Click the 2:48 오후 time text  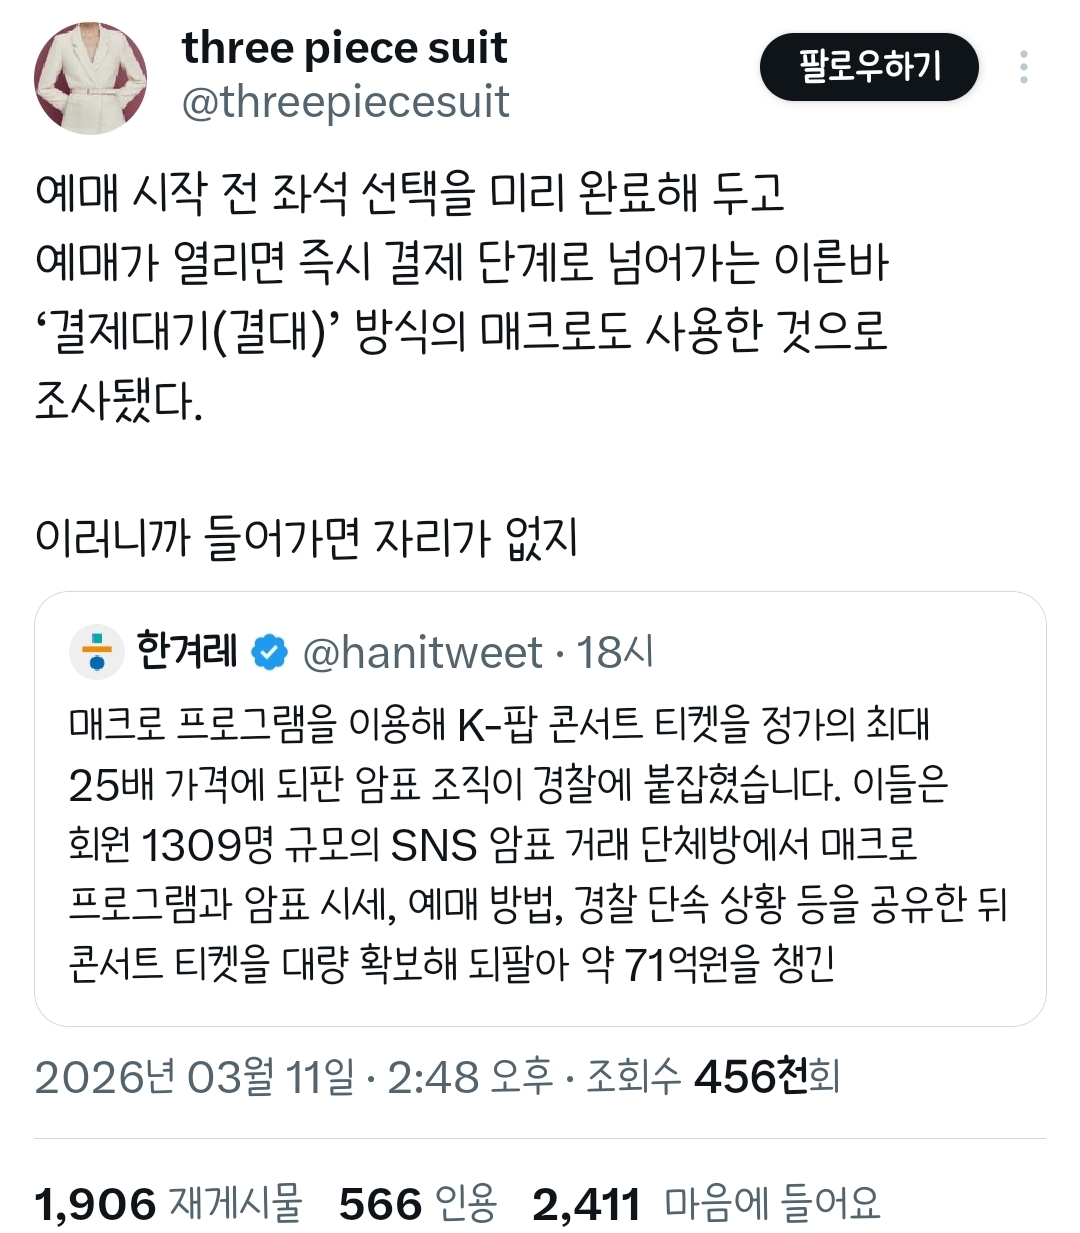point(470,1077)
